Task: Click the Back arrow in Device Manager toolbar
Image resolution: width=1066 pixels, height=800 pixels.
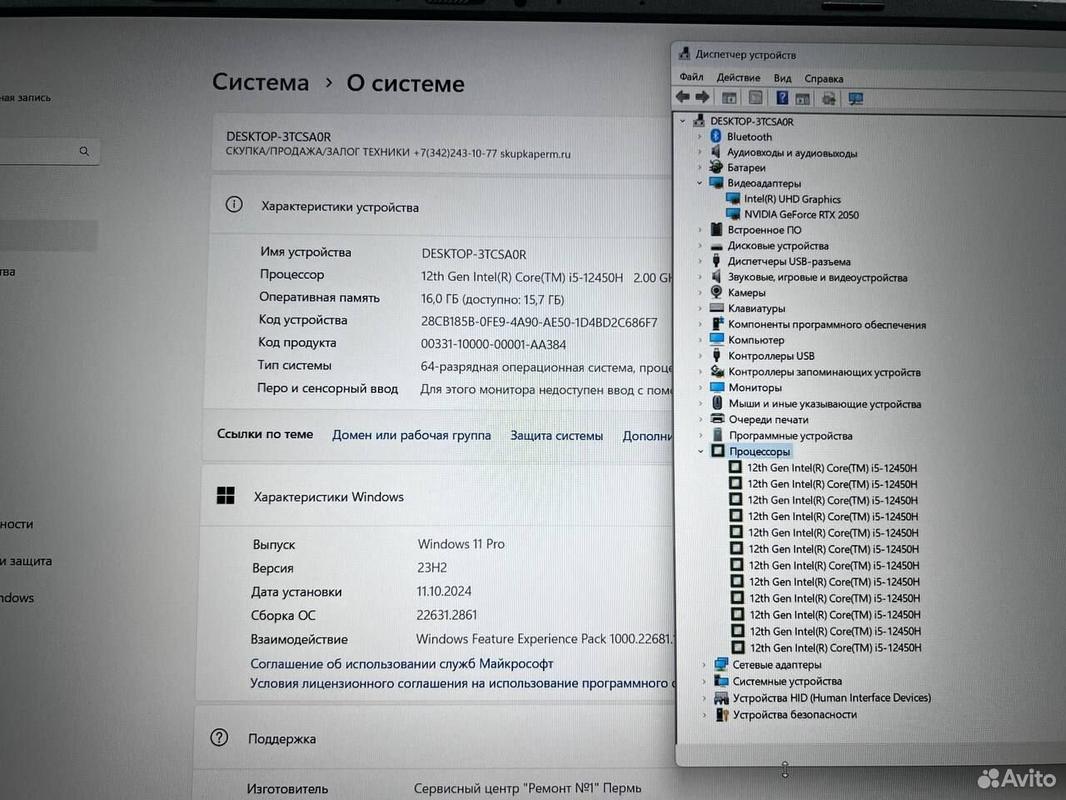Action: [x=683, y=97]
